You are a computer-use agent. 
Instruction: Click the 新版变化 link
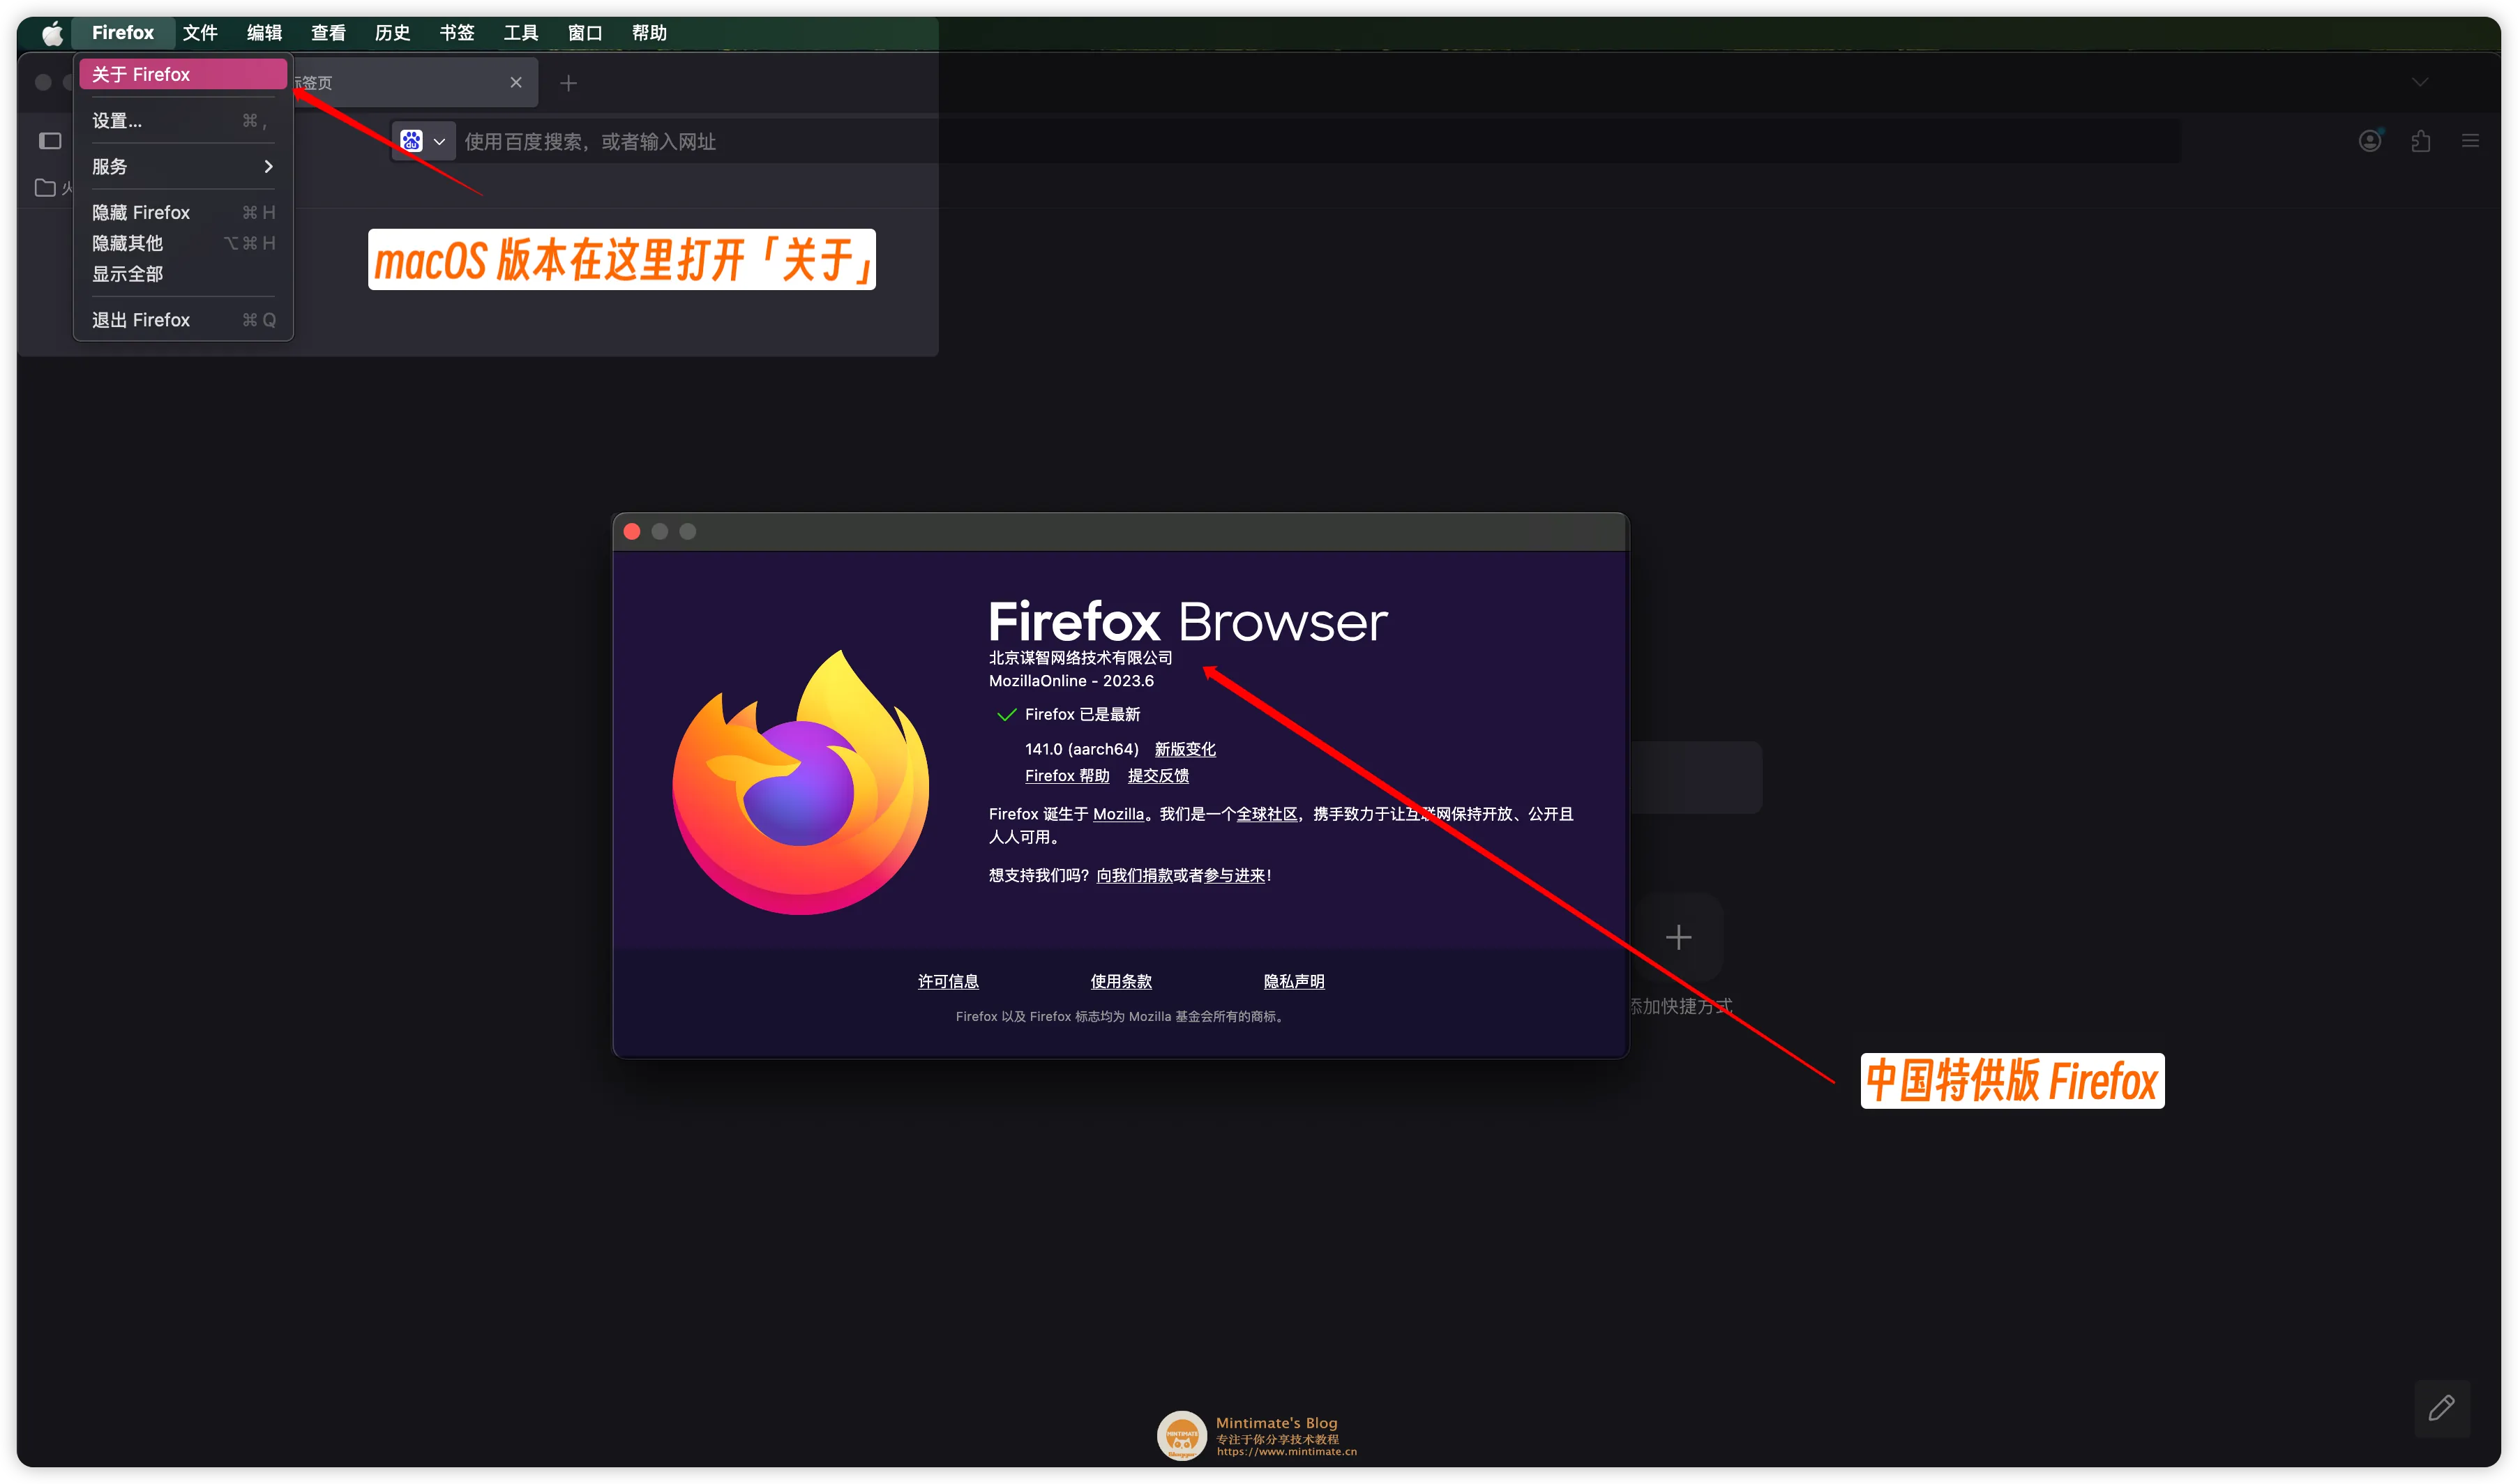[1185, 749]
